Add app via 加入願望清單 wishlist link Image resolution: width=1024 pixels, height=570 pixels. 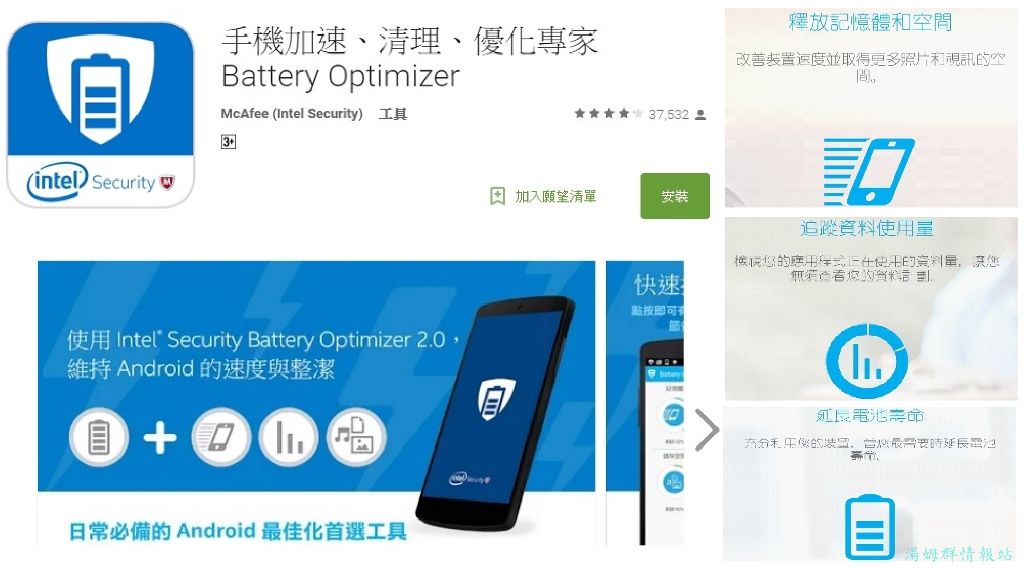click(555, 196)
